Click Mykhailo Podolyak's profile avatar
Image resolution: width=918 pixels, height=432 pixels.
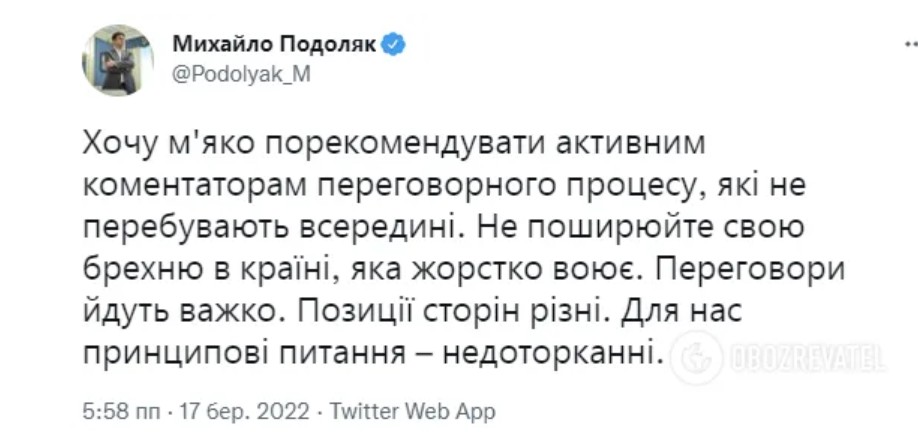[x=116, y=60]
